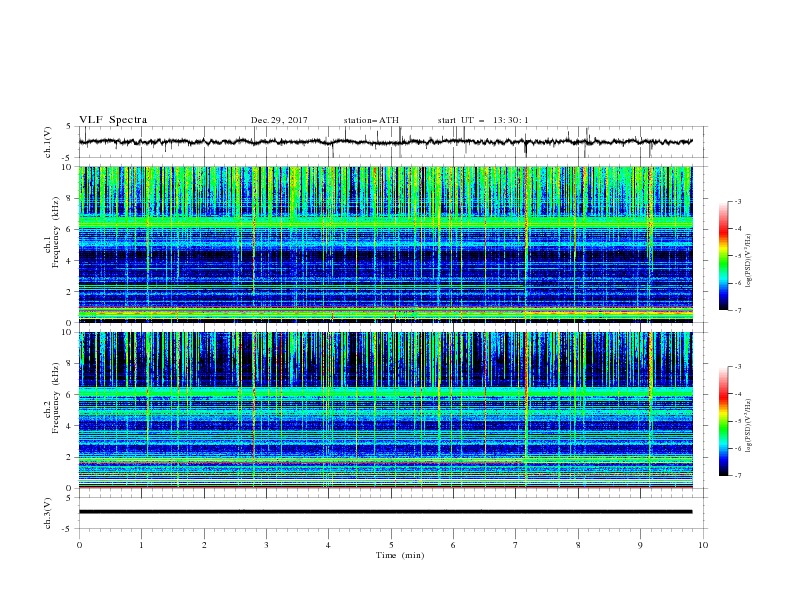
Task: Click time axis tick label "8"
Action: [x=578, y=545]
